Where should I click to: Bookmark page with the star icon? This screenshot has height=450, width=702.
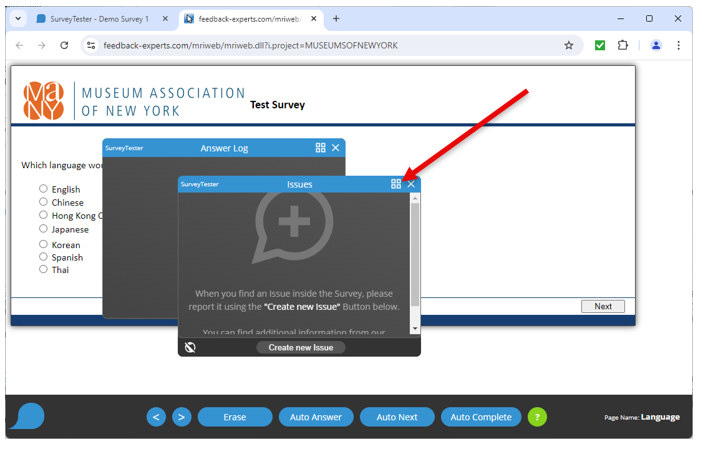(x=569, y=45)
